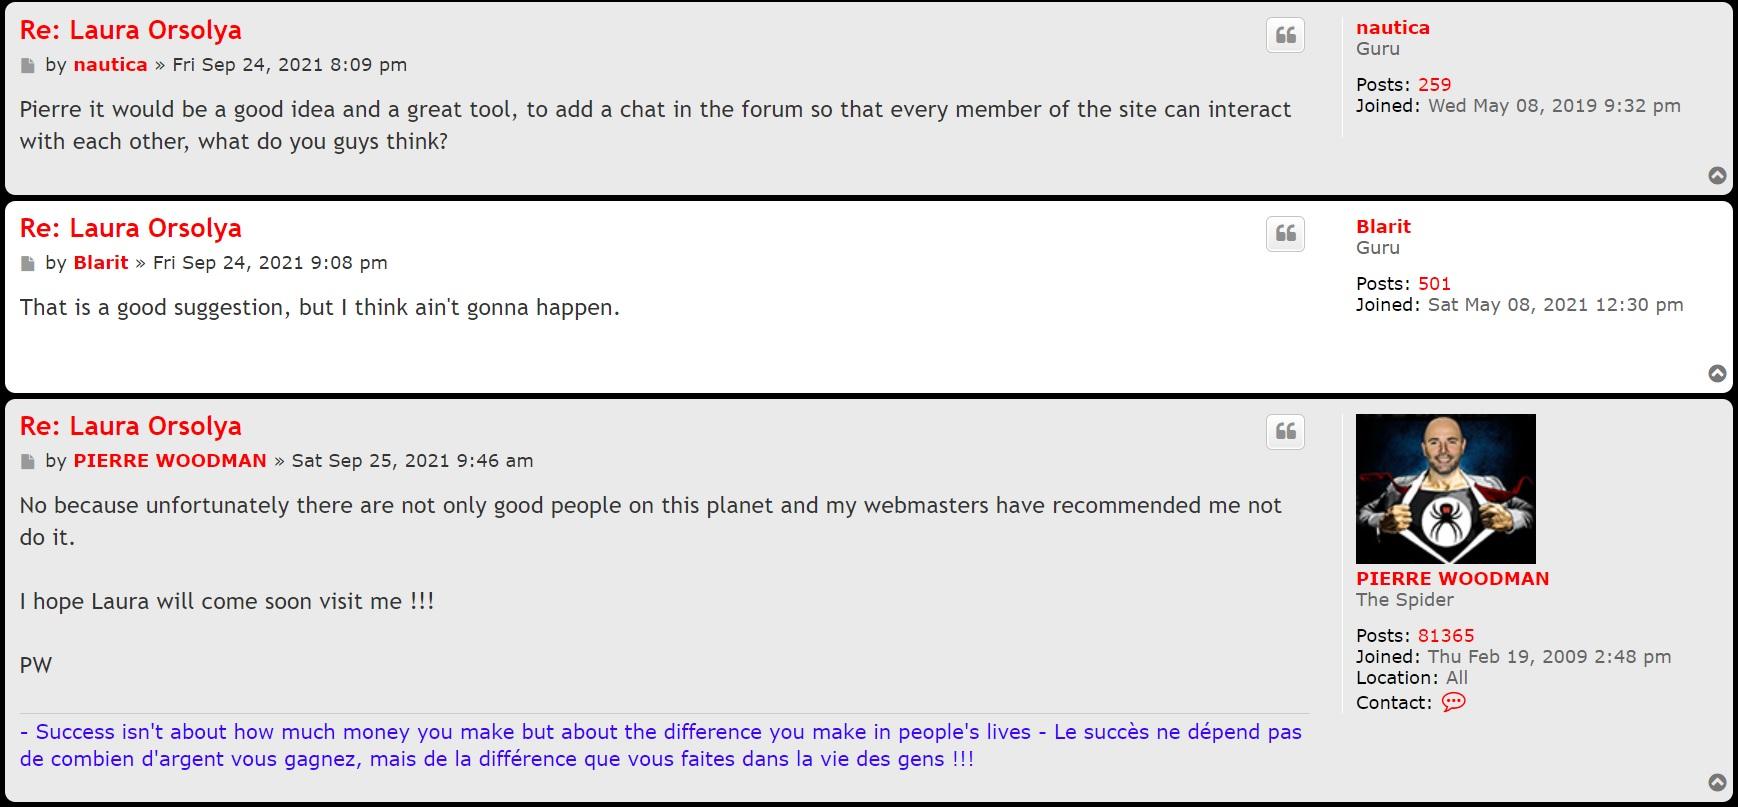
Task: Quote PIERRE WOODMAN's post using the quote icon
Action: tap(1286, 432)
